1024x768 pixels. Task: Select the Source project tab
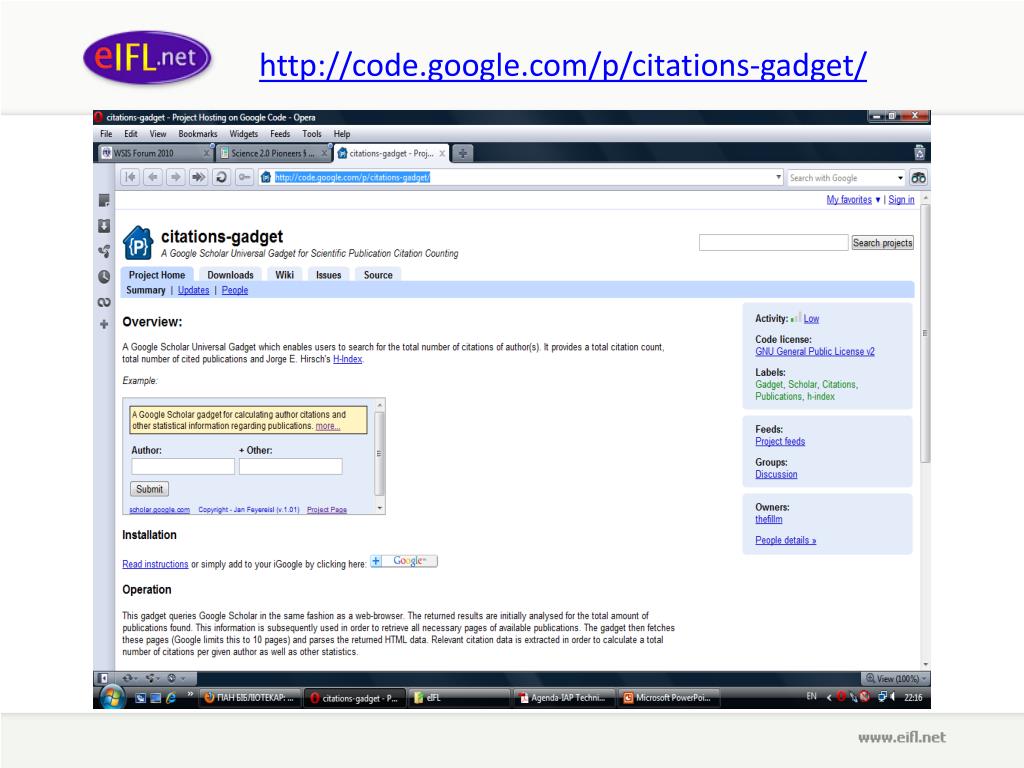click(x=378, y=275)
